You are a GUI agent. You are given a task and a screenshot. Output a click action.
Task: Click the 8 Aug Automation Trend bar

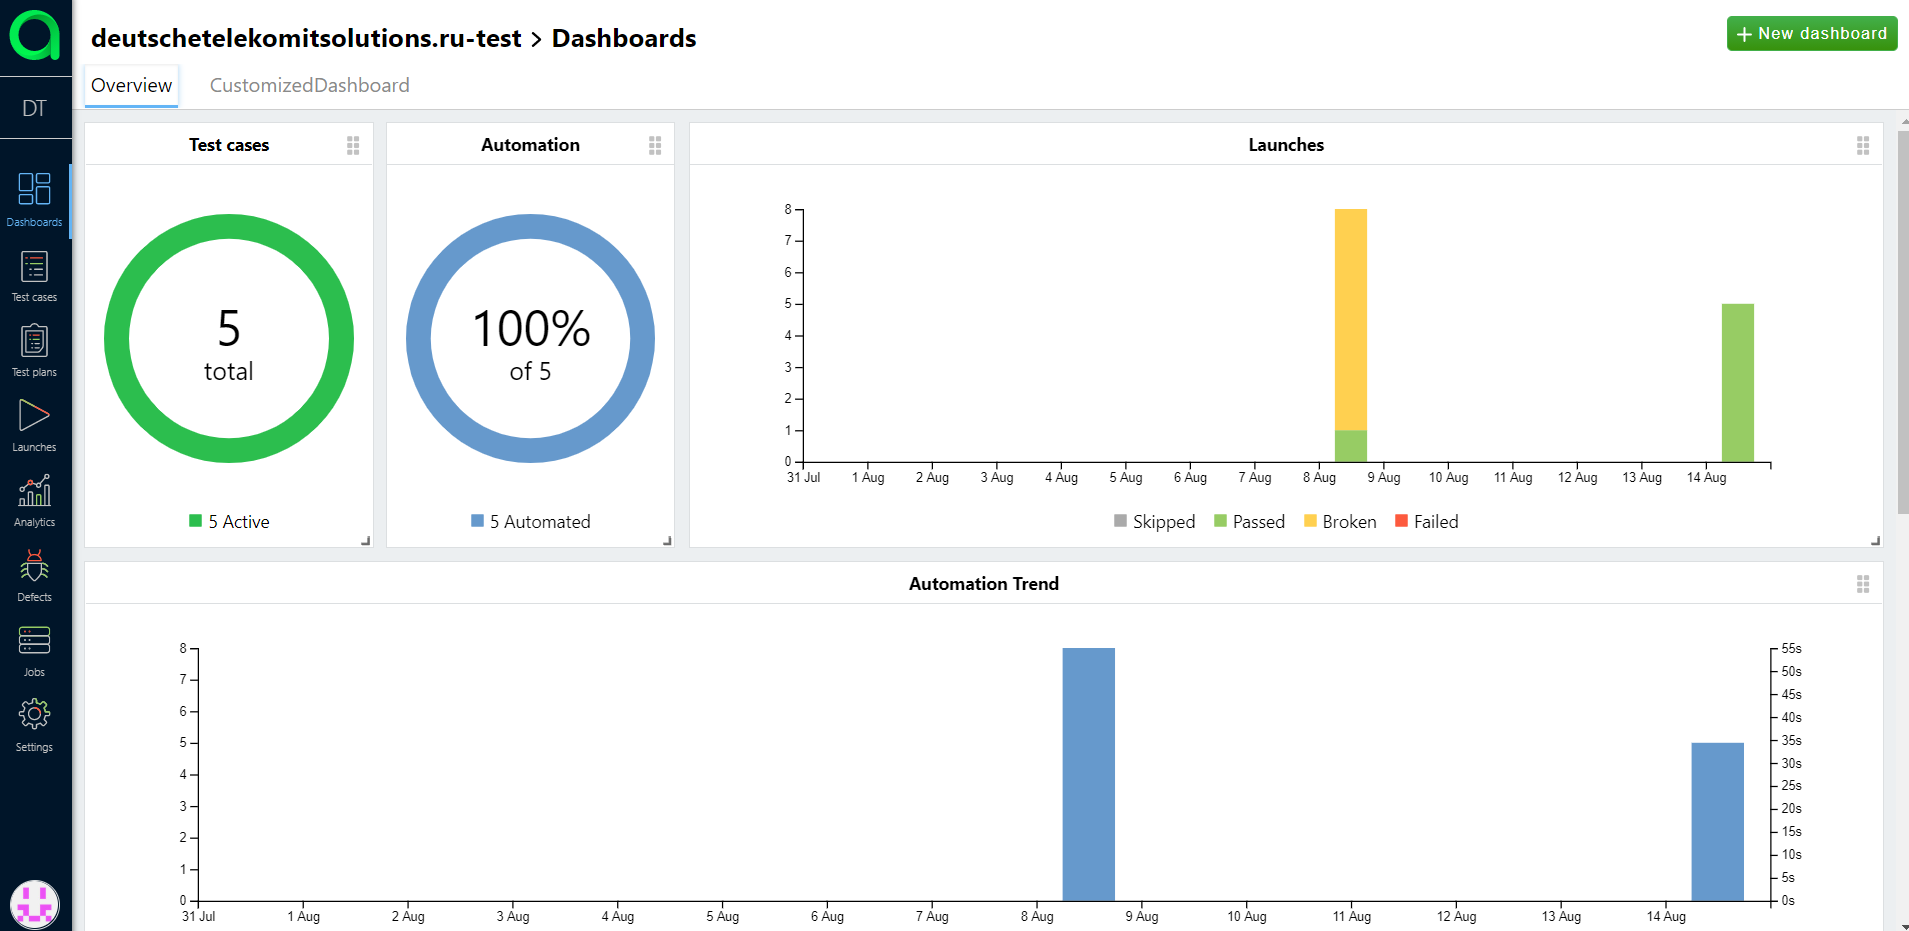(1089, 774)
